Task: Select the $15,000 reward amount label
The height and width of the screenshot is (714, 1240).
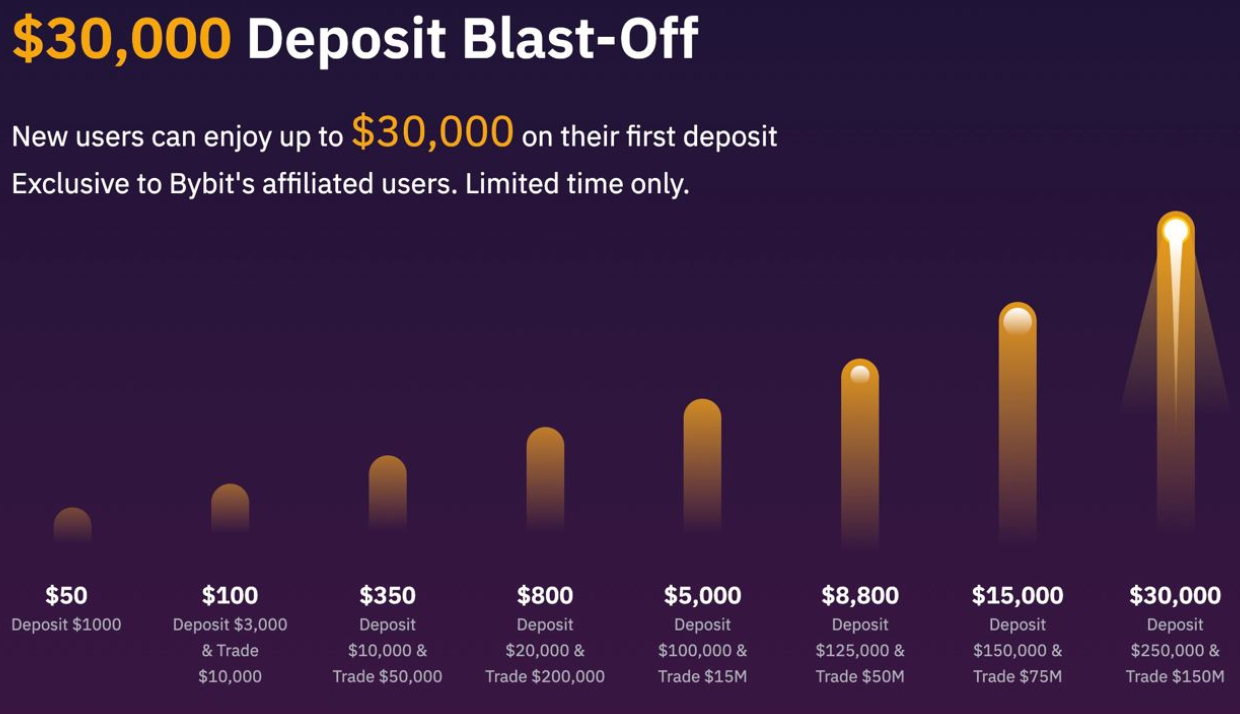Action: (1017, 596)
